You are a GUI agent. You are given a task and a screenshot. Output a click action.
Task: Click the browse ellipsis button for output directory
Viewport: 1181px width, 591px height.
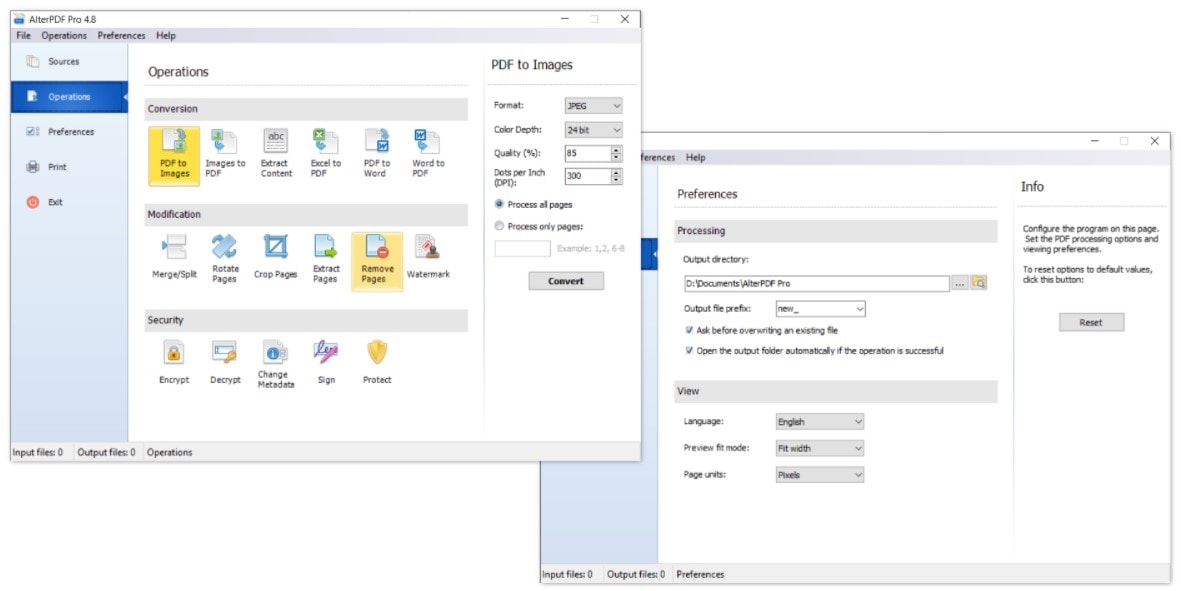click(960, 283)
